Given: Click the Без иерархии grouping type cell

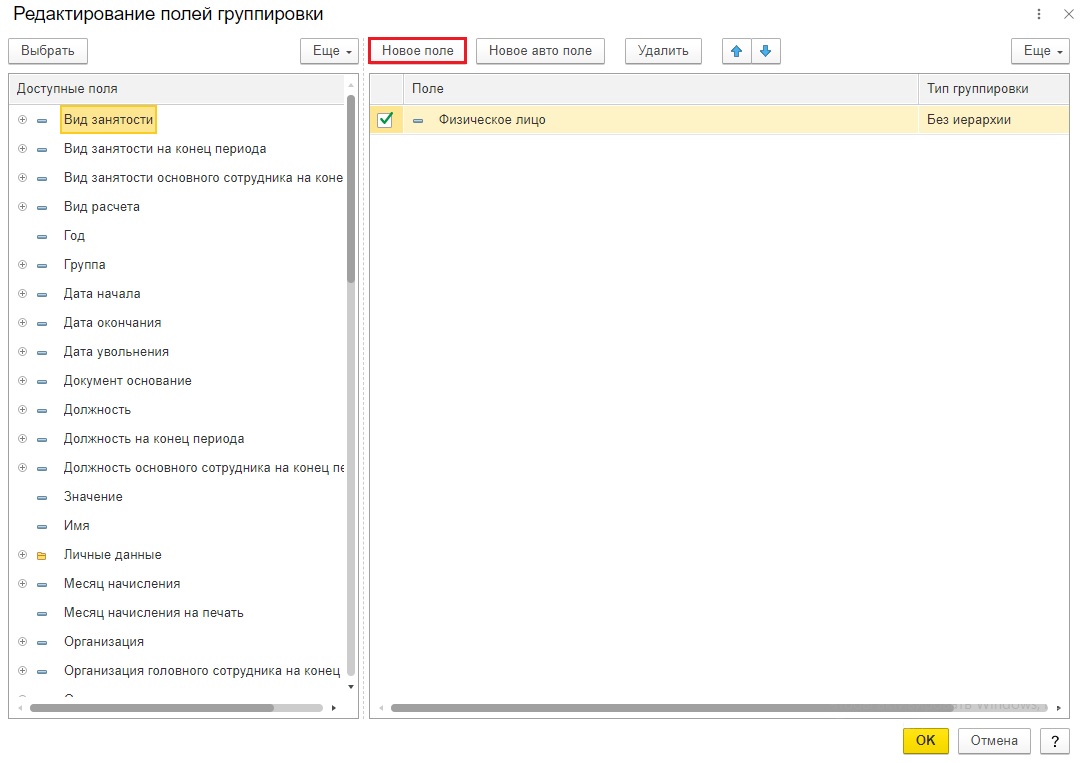Looking at the screenshot, I should coord(994,120).
